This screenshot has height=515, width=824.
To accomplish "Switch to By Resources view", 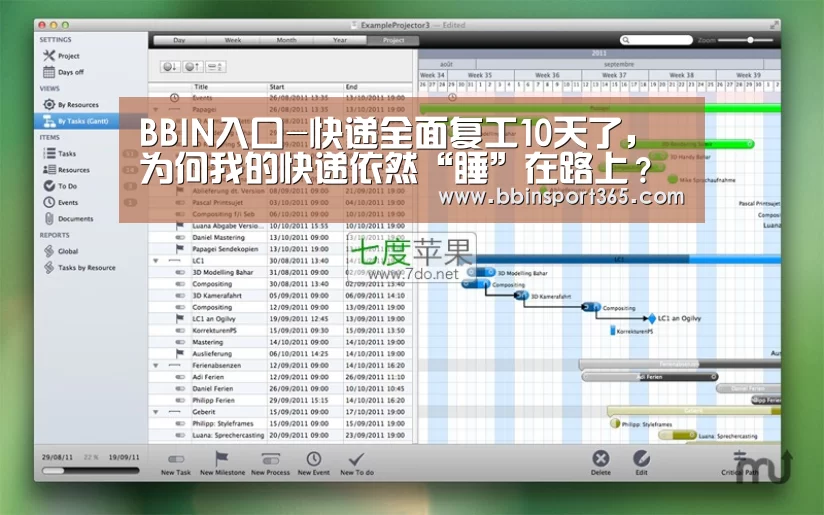I will 71,105.
